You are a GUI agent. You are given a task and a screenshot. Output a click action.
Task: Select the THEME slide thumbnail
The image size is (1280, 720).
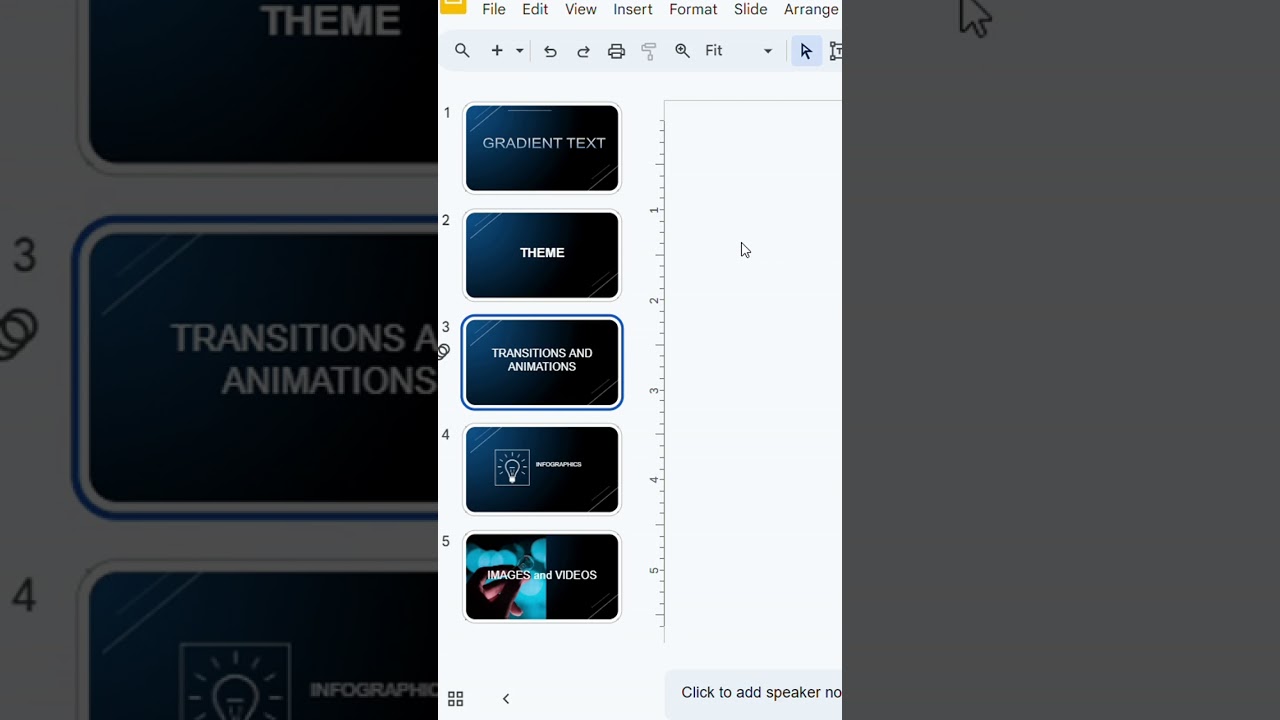pyautogui.click(x=542, y=255)
